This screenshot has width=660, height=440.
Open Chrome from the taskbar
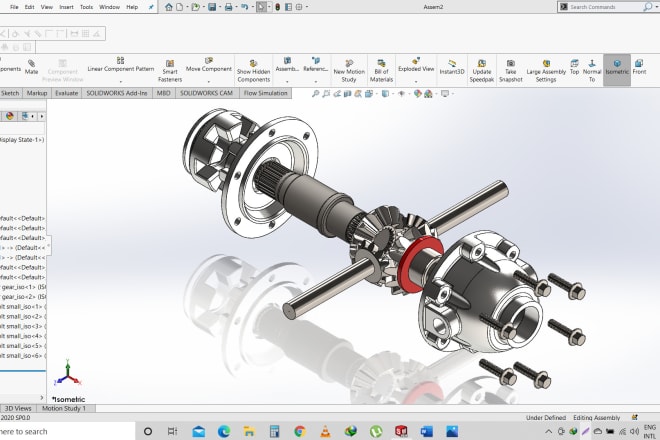tap(300, 431)
